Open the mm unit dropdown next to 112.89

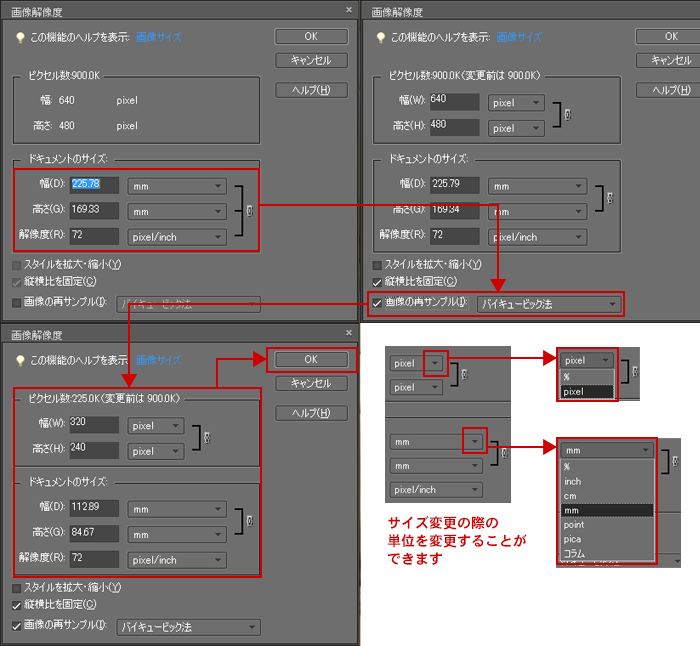click(177, 509)
